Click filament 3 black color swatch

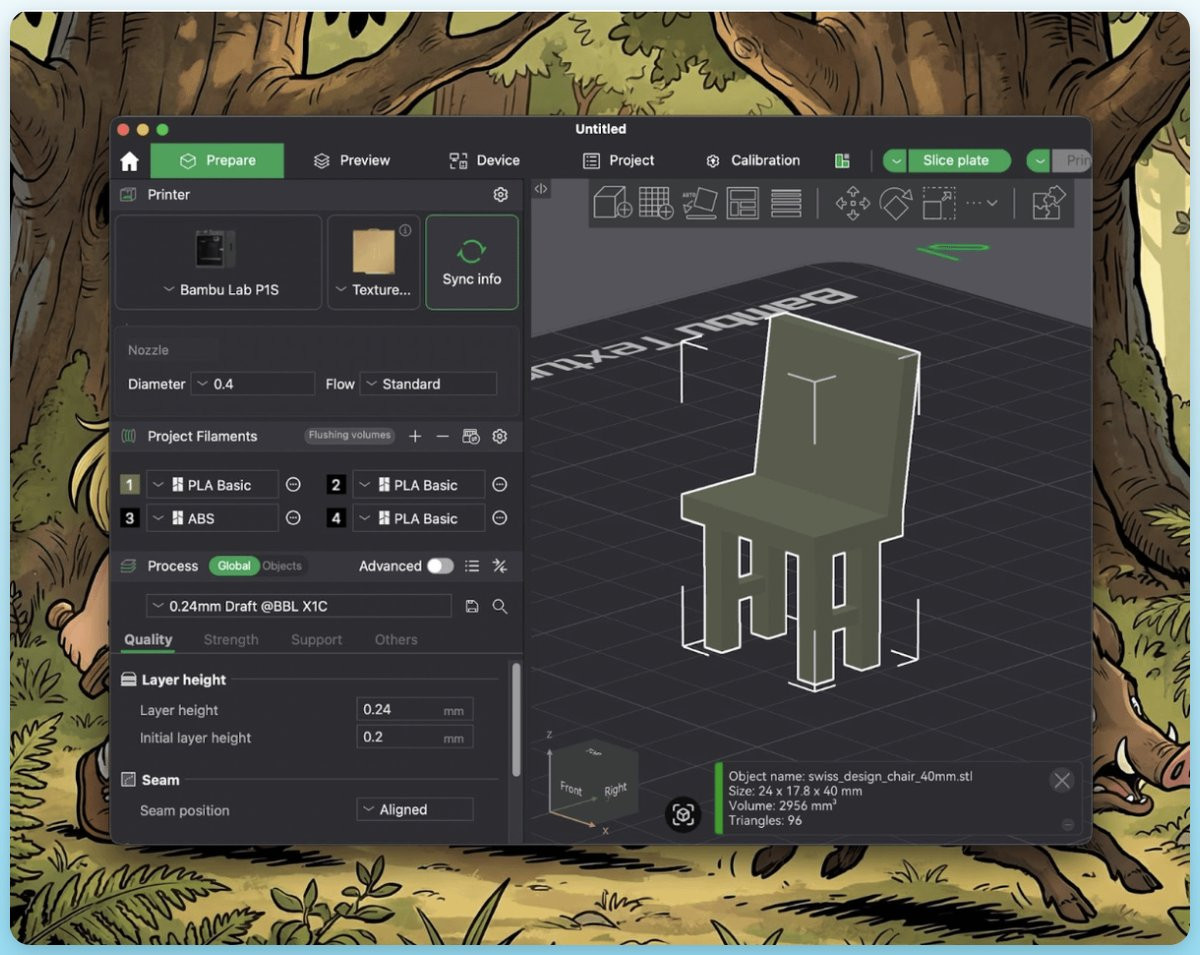coord(130,518)
